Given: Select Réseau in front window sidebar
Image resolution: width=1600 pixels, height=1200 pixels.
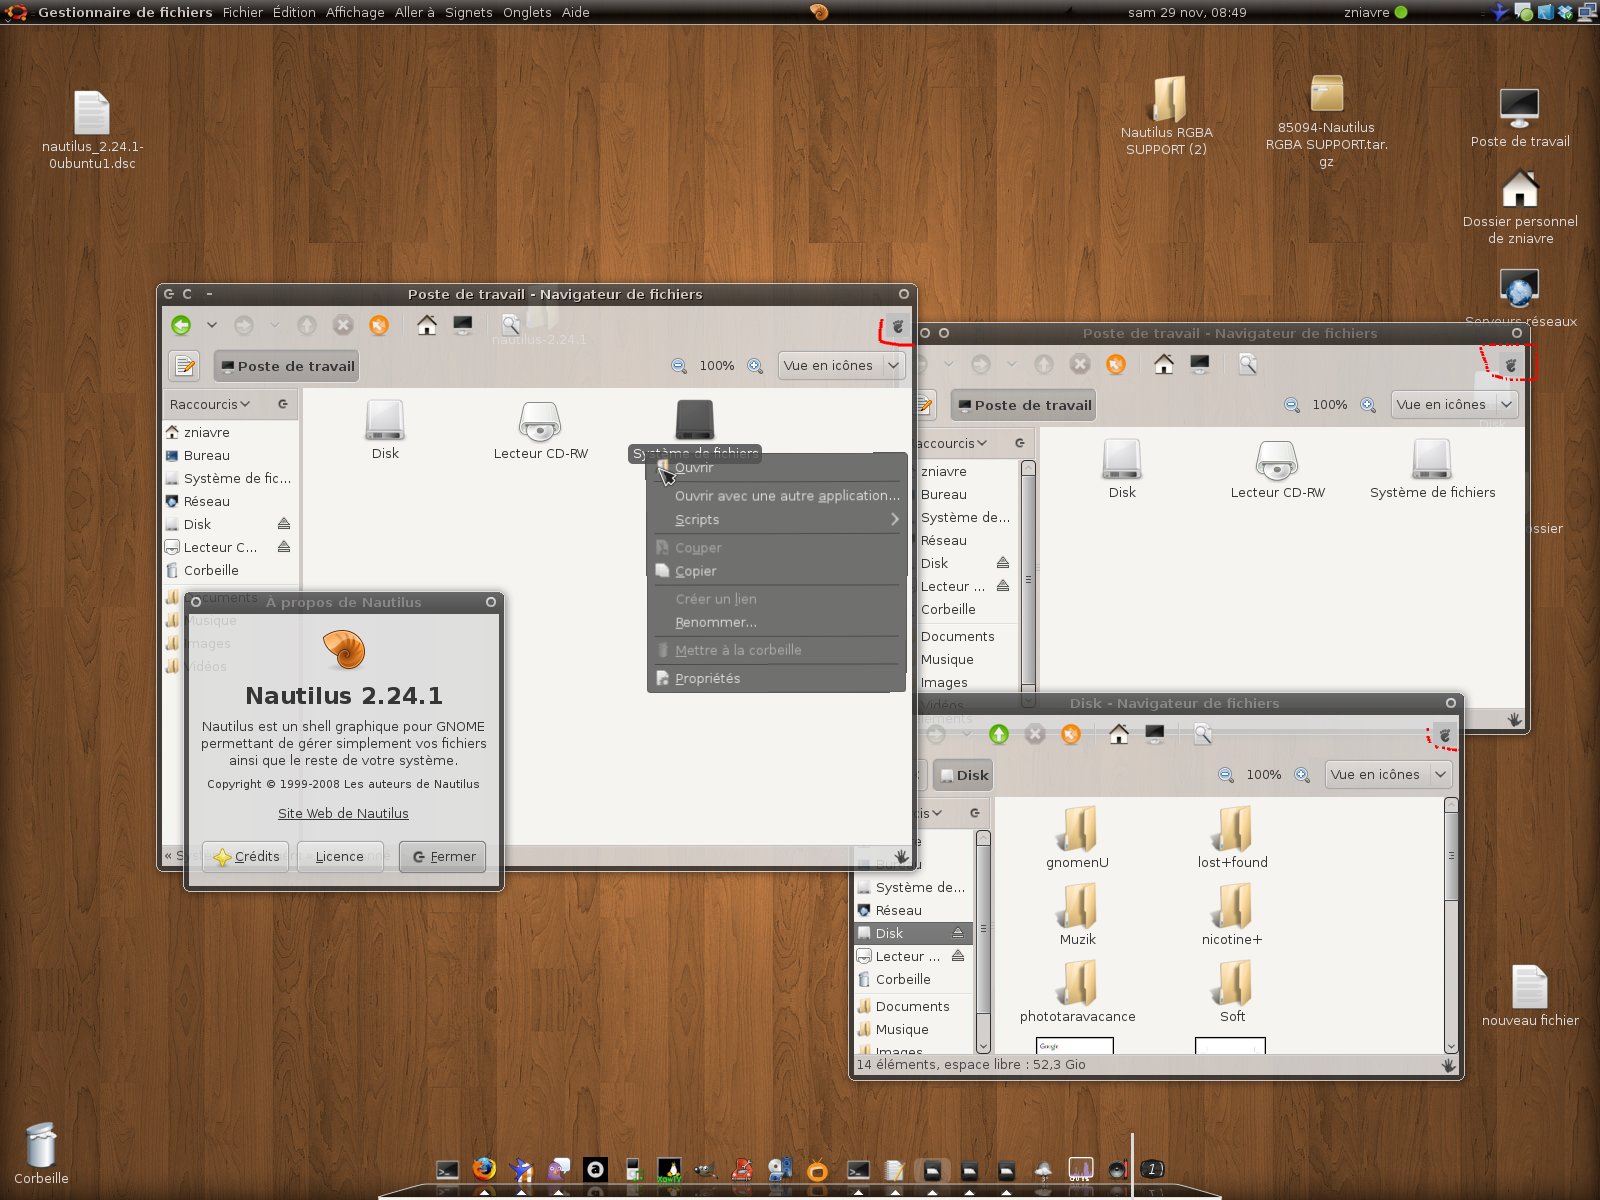Looking at the screenshot, I should (x=230, y=501).
